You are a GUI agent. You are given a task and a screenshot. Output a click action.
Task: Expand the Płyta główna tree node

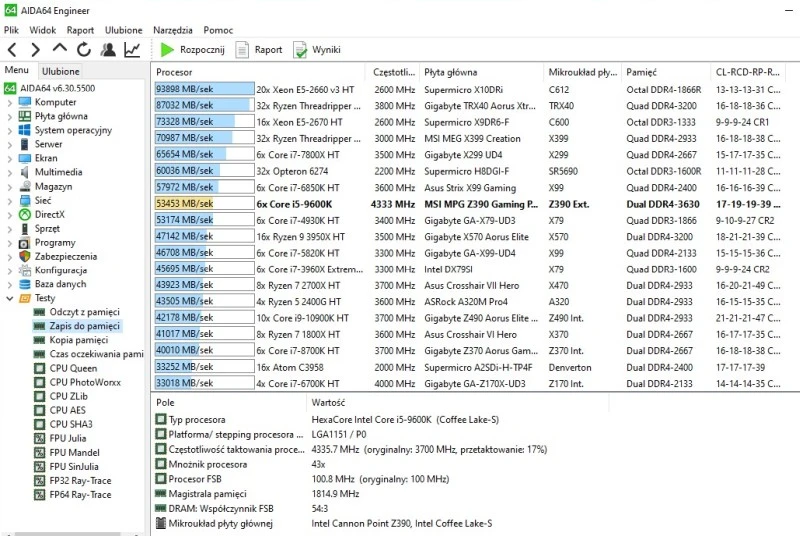pos(9,116)
